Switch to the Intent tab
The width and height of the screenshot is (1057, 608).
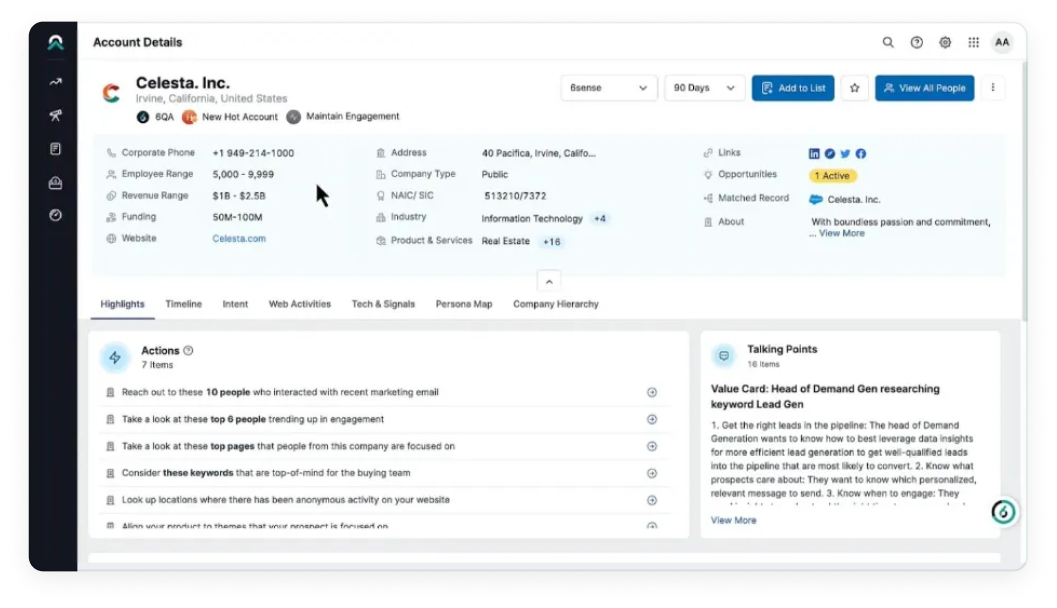click(235, 304)
